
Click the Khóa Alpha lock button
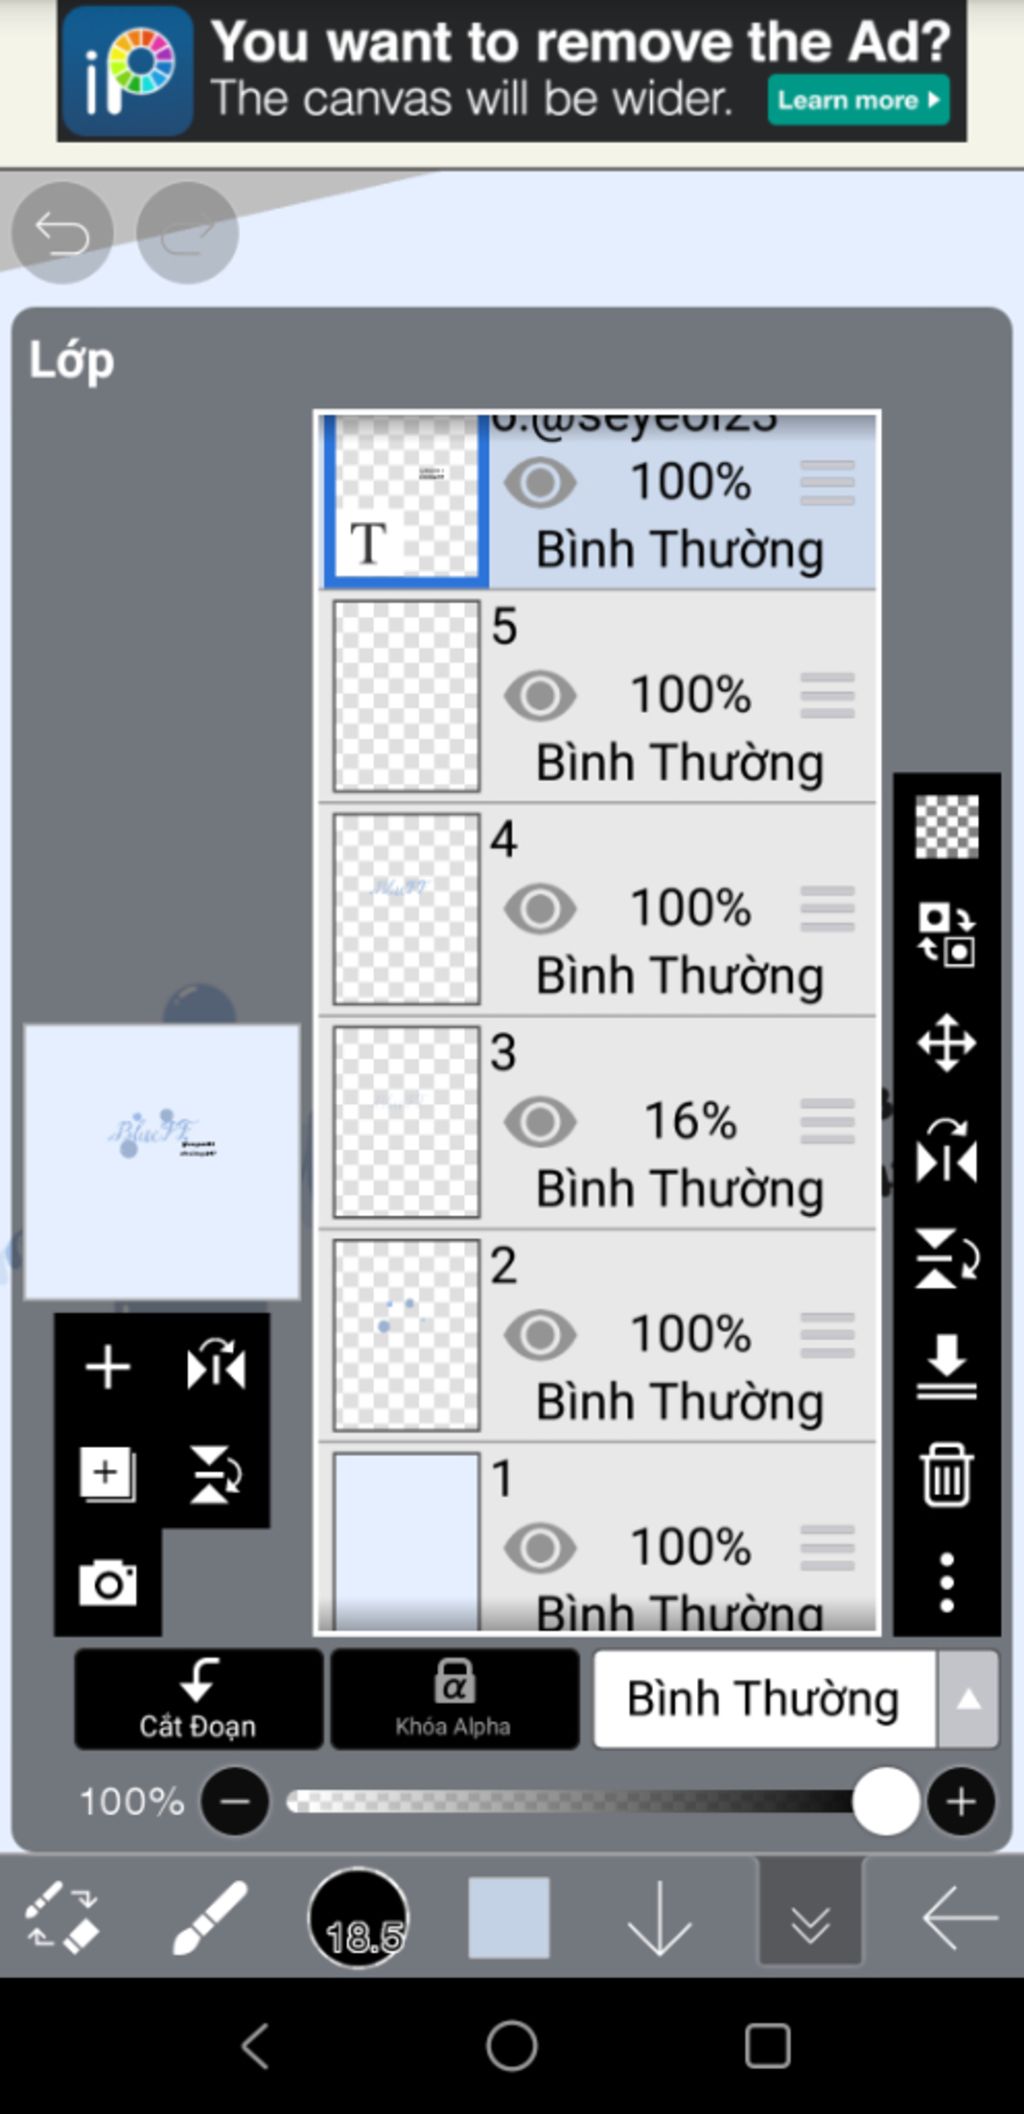[x=454, y=1699]
